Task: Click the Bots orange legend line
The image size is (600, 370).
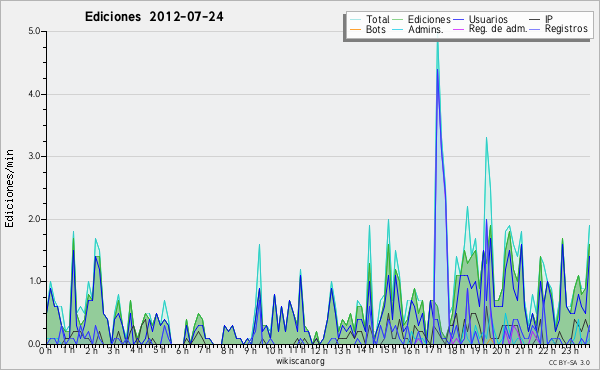Action: coord(355,29)
